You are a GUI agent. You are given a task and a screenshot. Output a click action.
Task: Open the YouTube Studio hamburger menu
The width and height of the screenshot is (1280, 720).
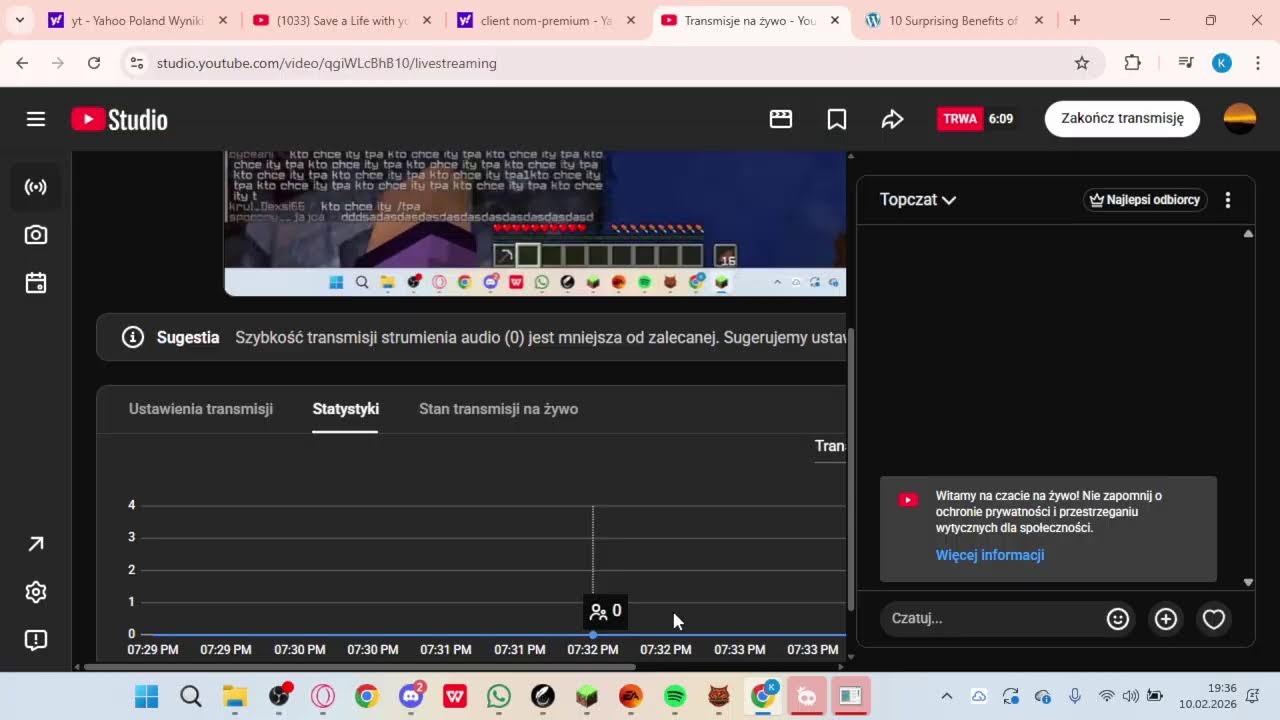coord(36,119)
